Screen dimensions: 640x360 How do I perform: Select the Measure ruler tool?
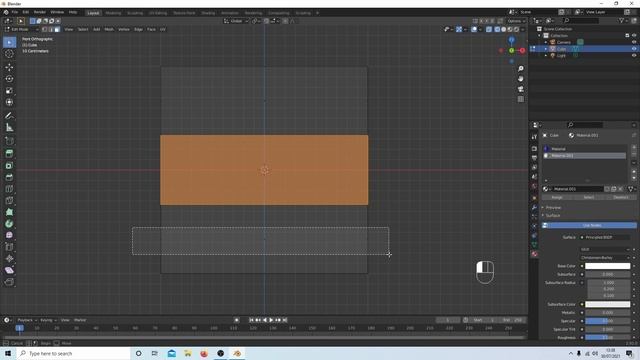tap(9, 128)
